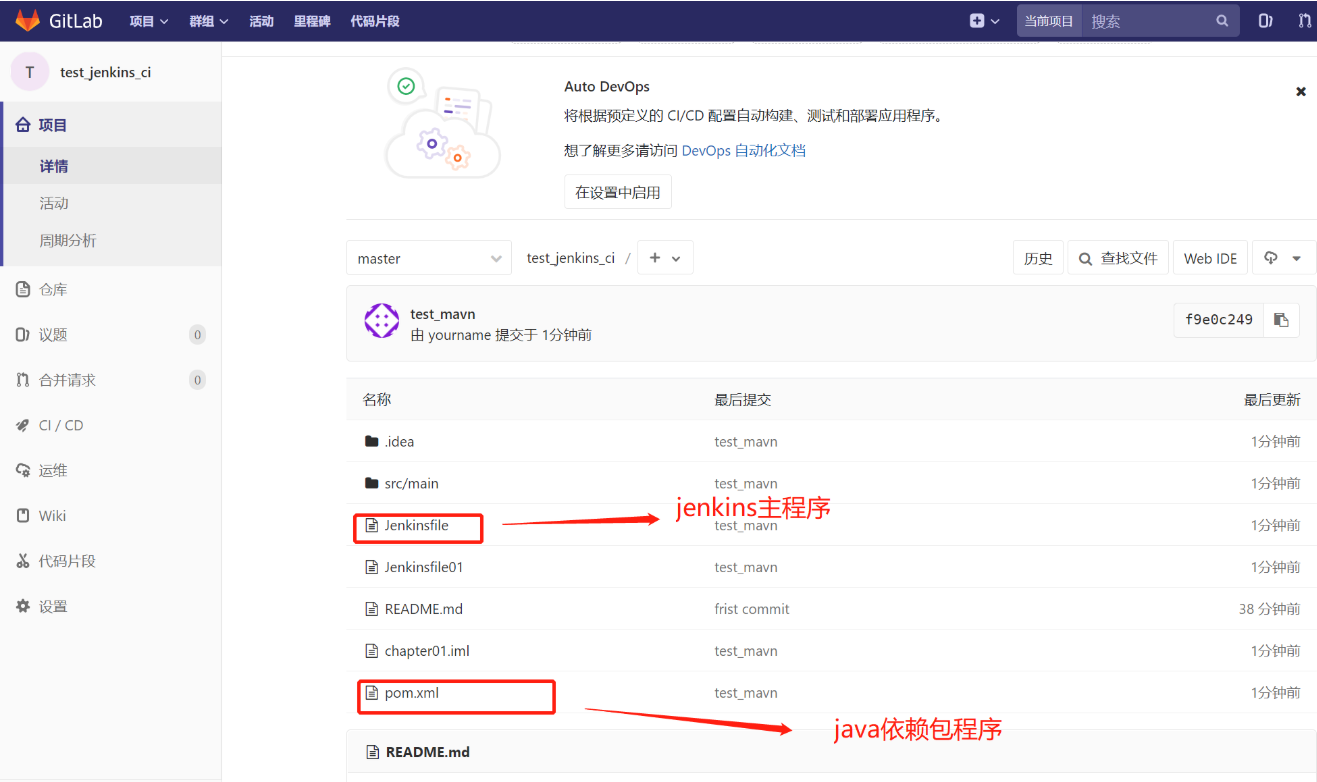Open the Jenkinsfile01 file
This screenshot has width=1317, height=782.
point(424,568)
